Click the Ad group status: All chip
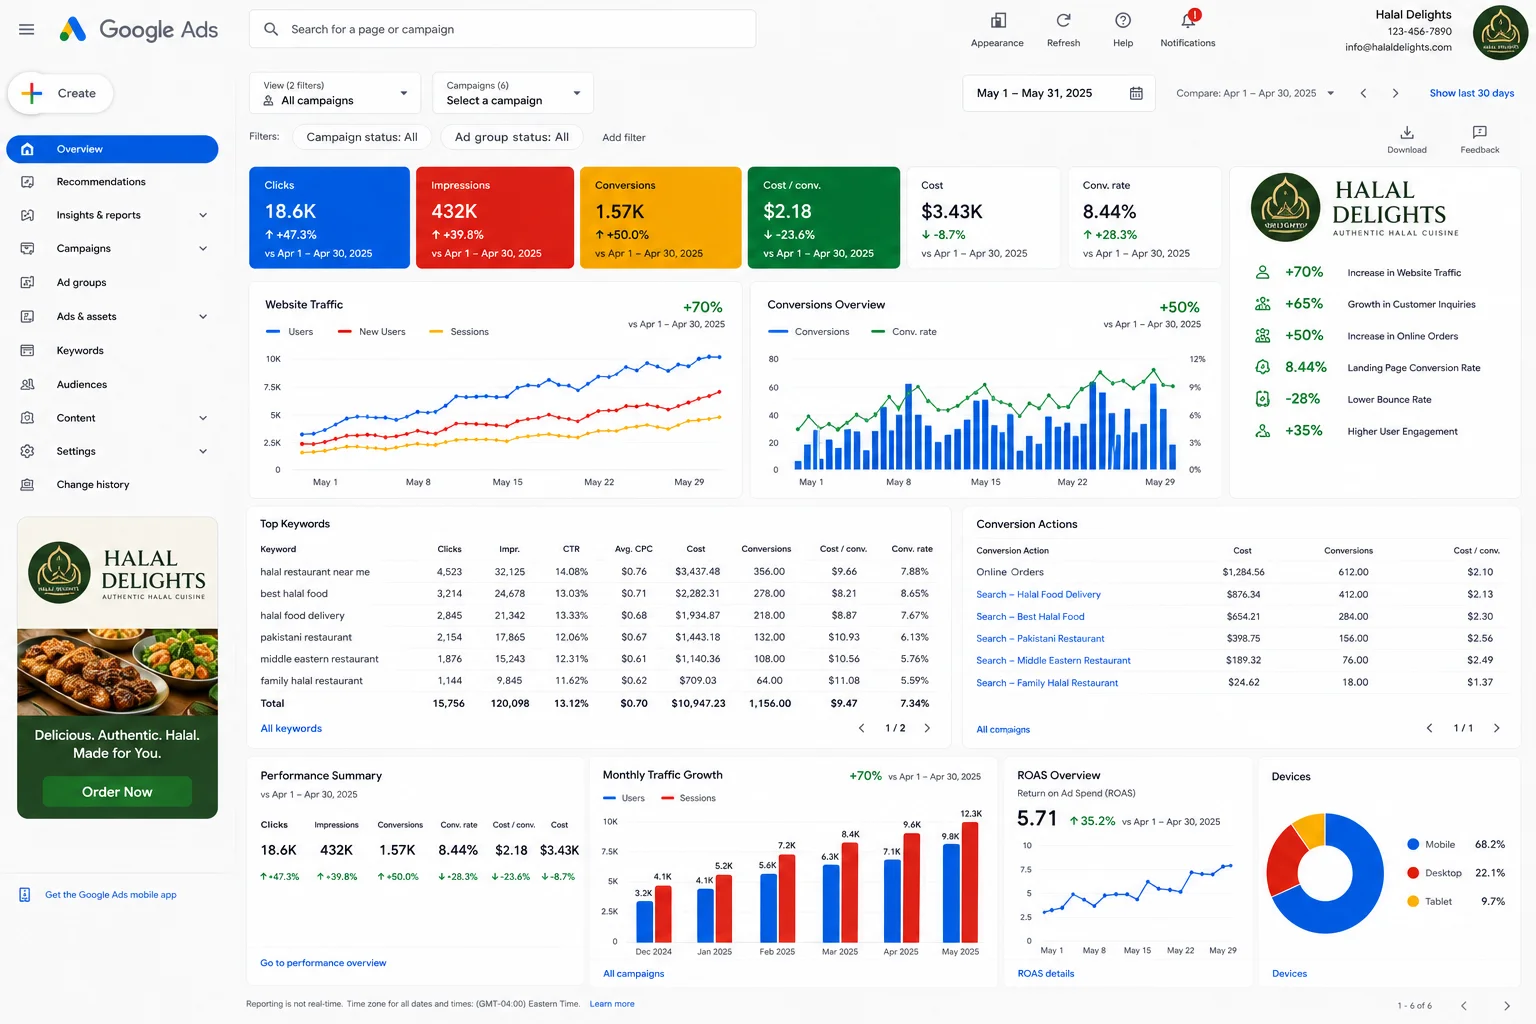The height and width of the screenshot is (1024, 1536). 512,137
